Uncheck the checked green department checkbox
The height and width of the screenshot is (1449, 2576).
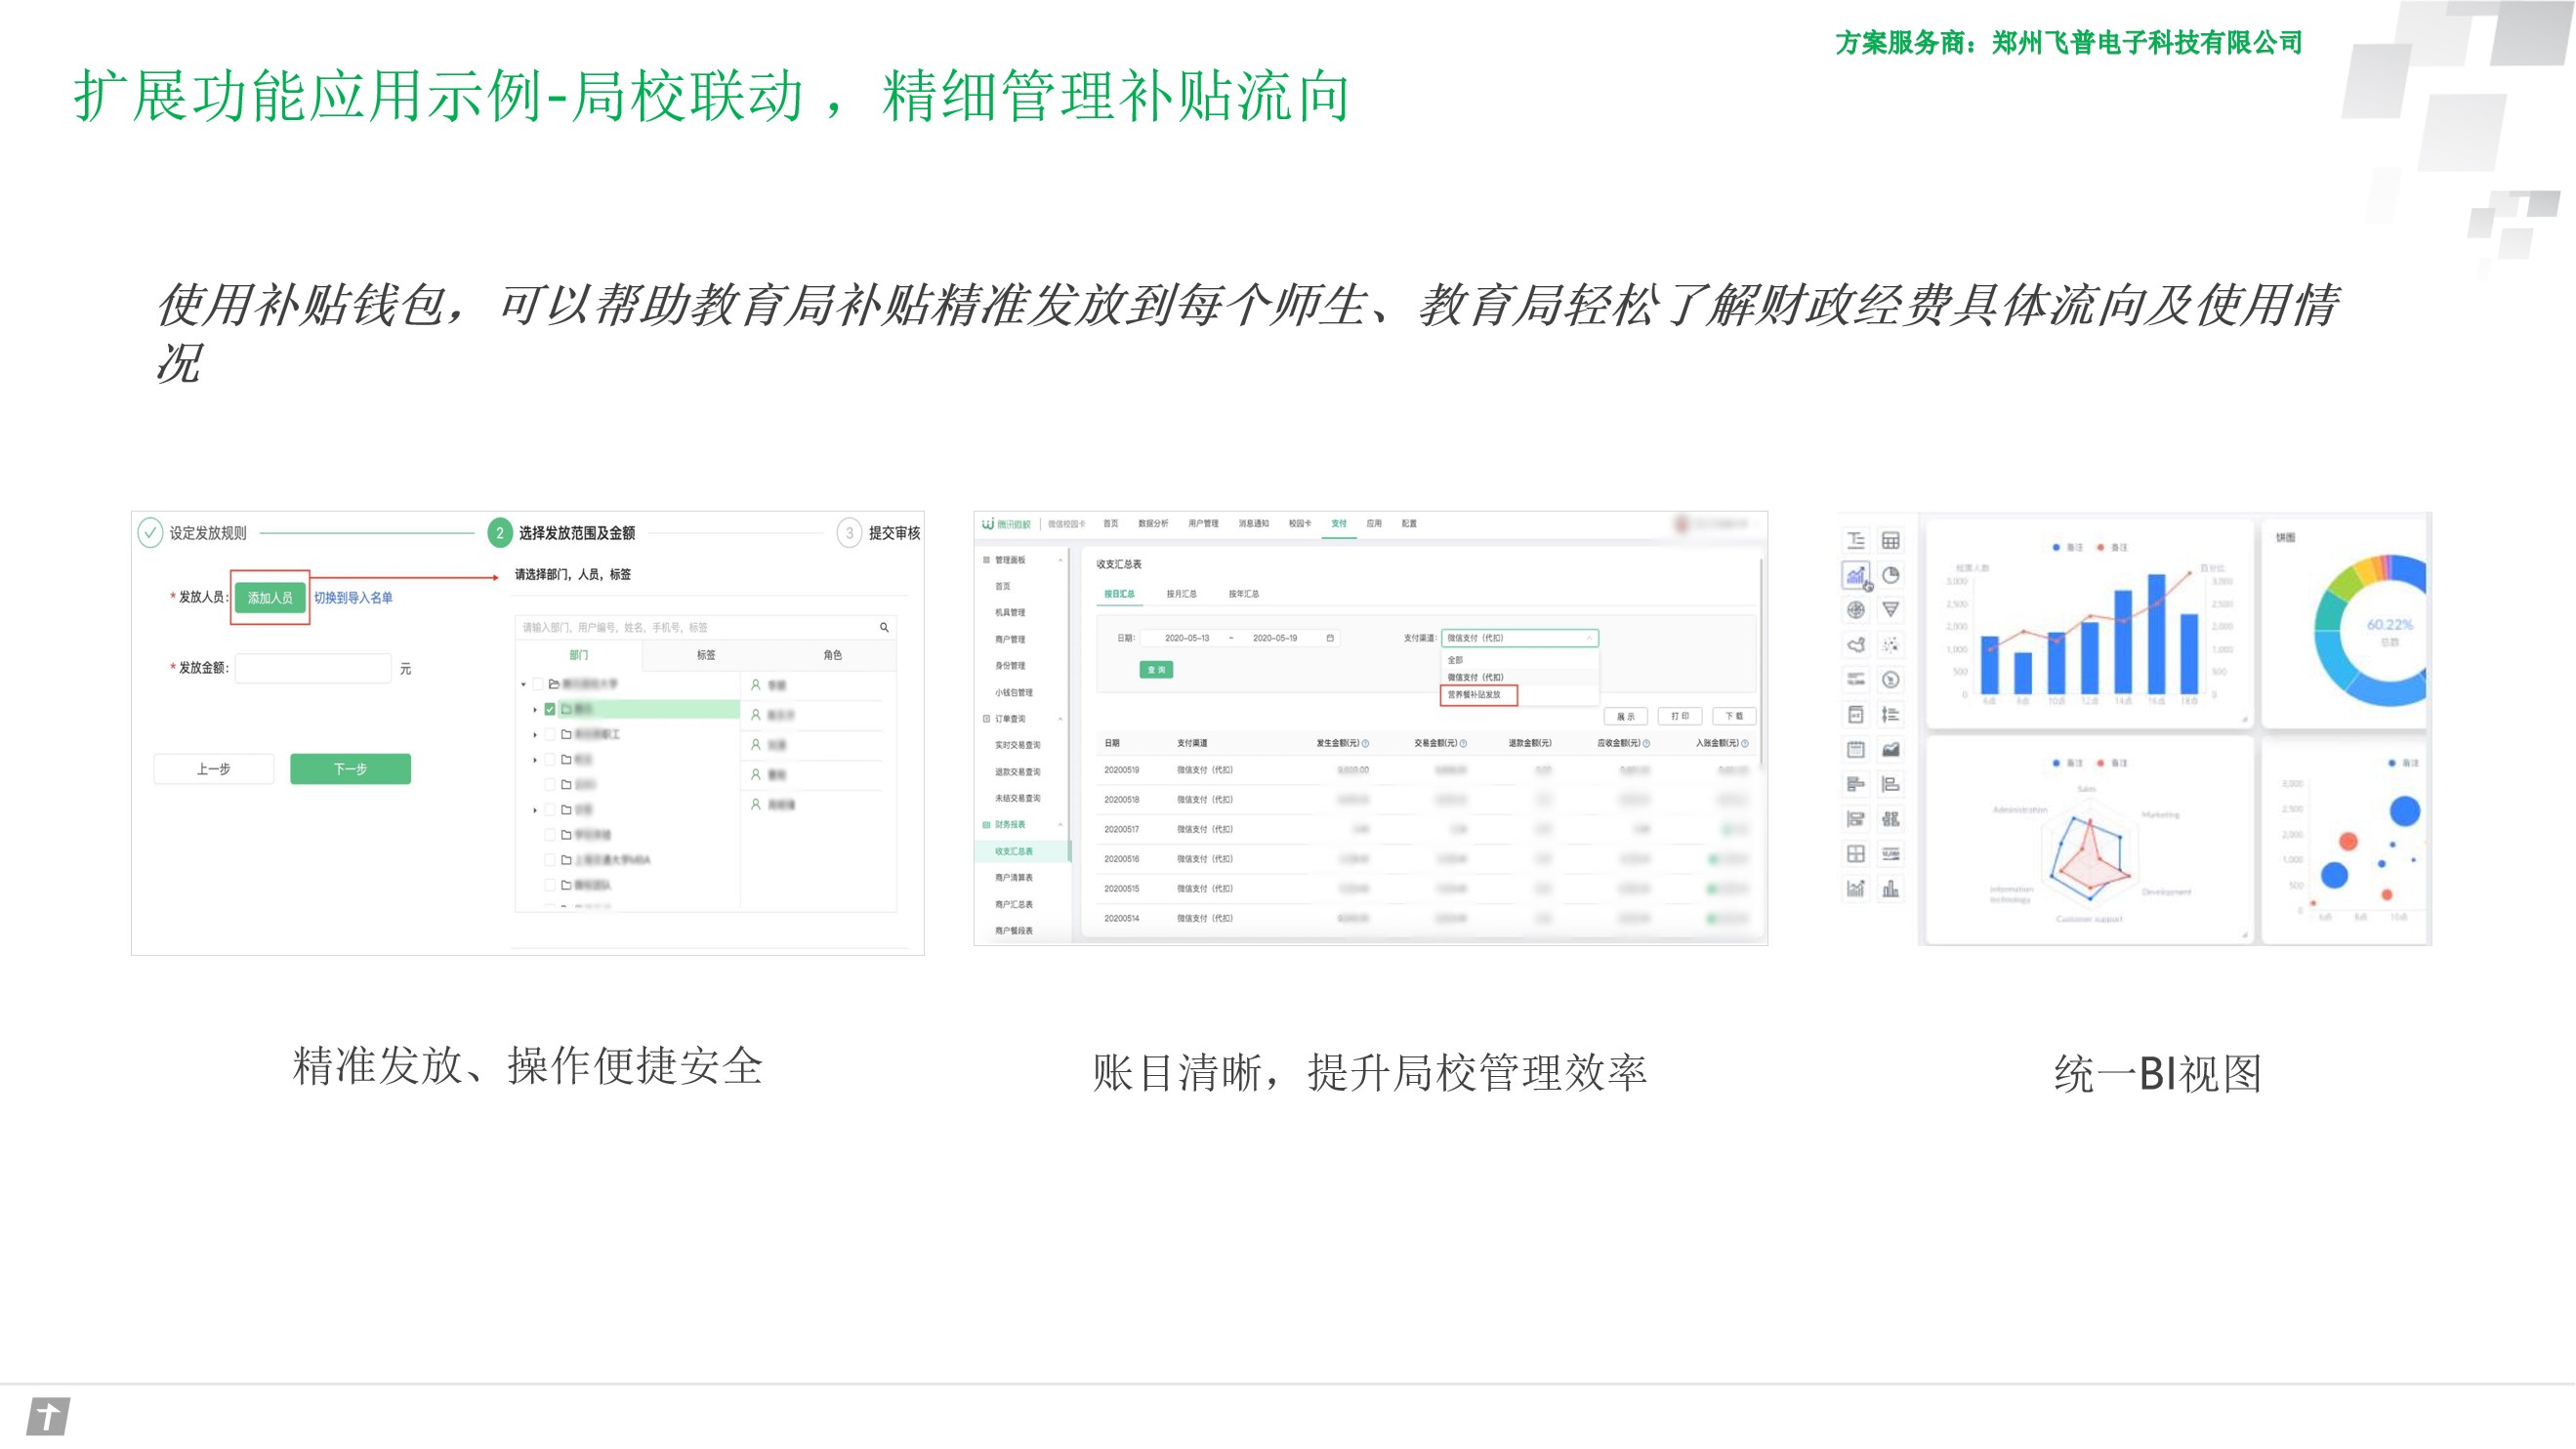[550, 709]
